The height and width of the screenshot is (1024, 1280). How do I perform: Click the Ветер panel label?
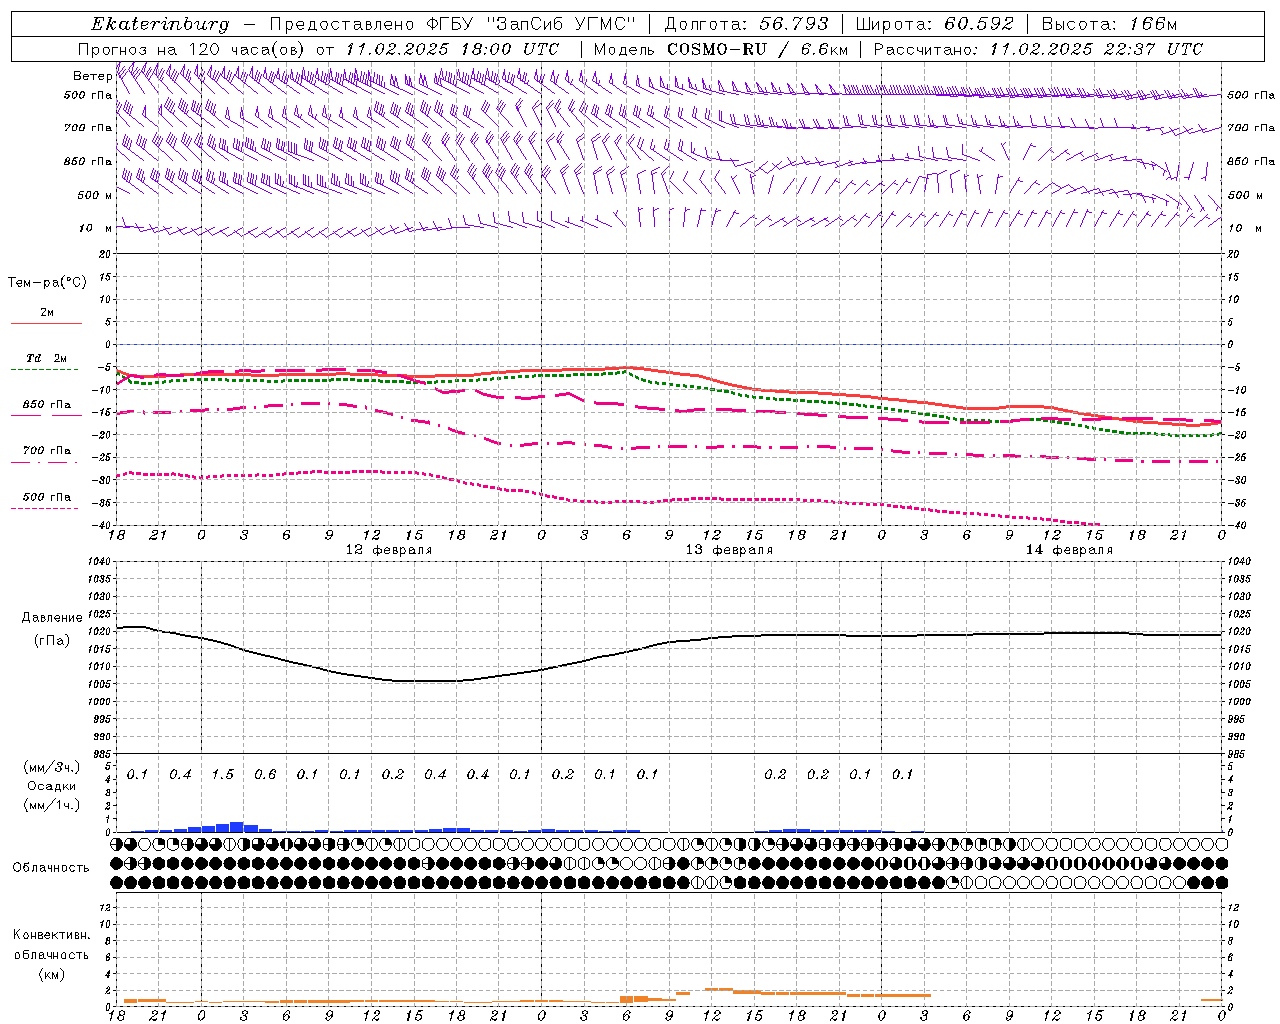pos(93,76)
